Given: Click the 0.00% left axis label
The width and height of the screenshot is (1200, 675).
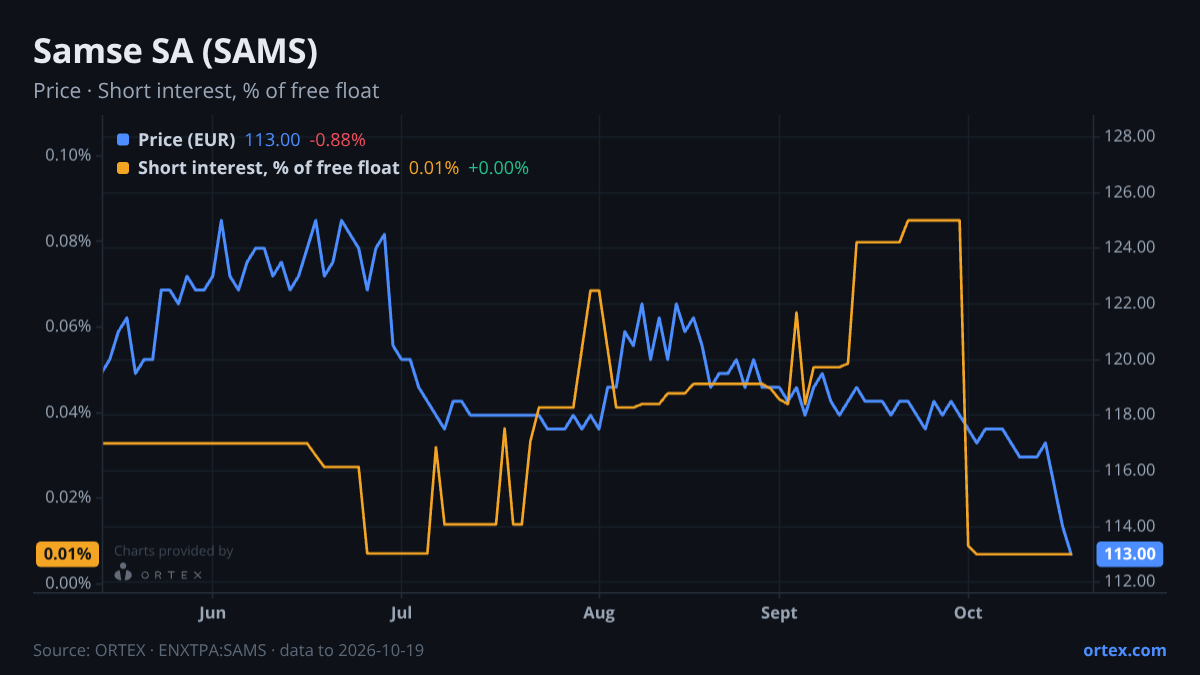Looking at the screenshot, I should [x=68, y=583].
